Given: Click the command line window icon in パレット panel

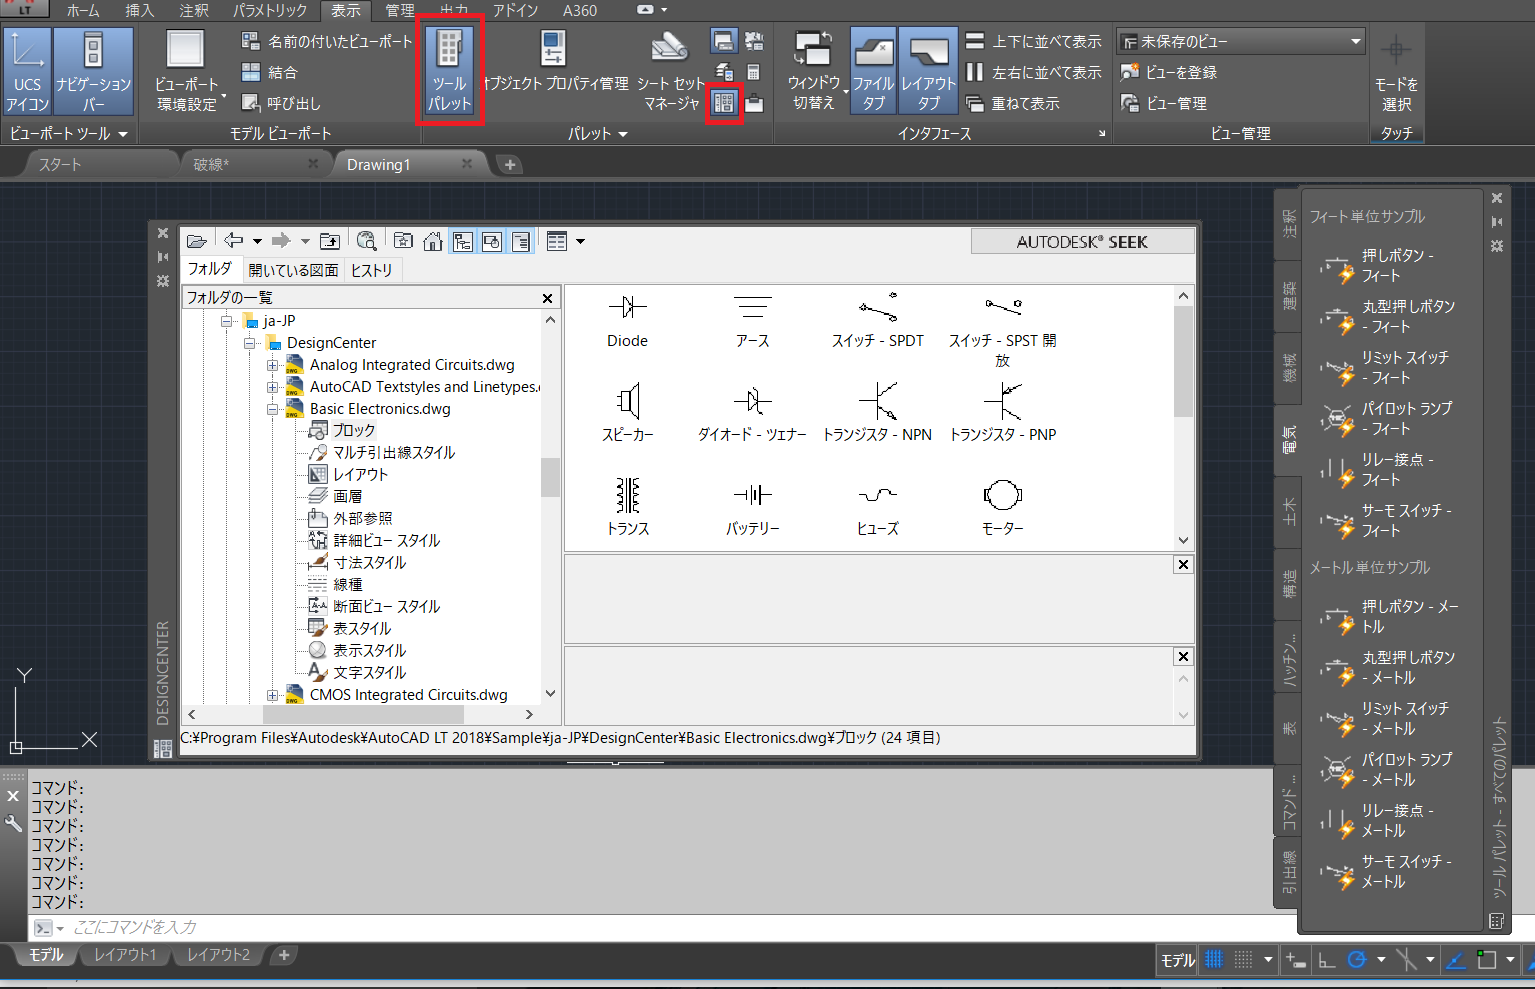Looking at the screenshot, I should pos(724,41).
